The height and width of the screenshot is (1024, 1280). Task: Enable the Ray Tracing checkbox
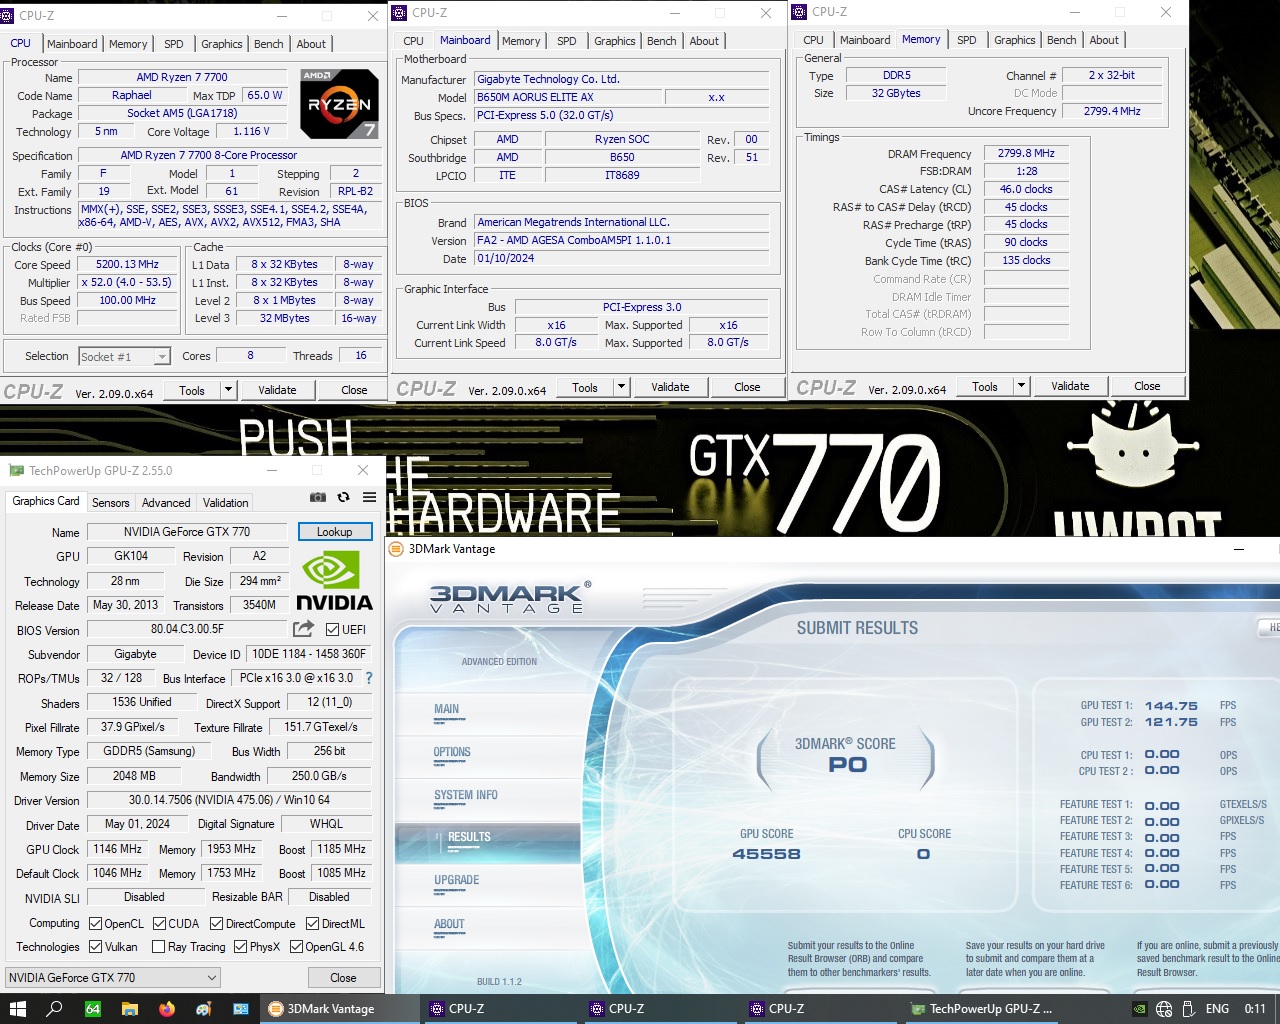click(158, 946)
